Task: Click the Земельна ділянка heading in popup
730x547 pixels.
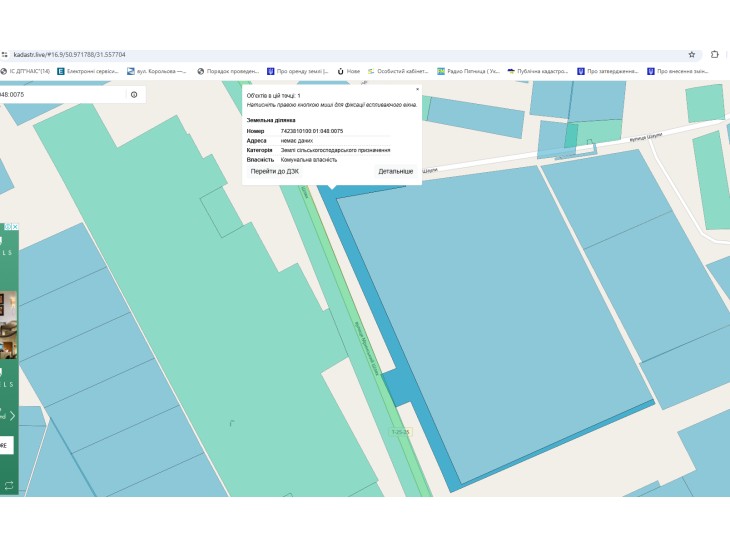Action: 270,120
